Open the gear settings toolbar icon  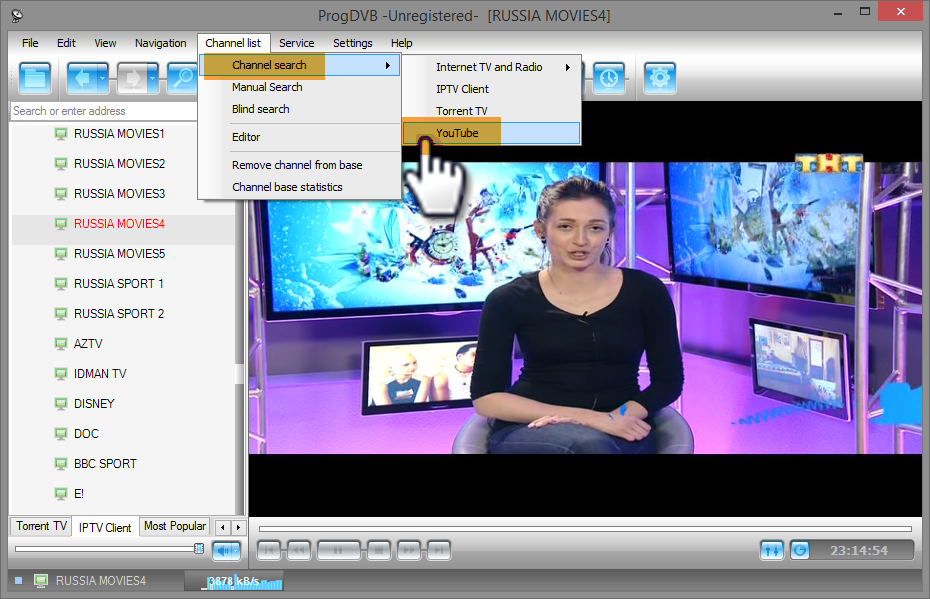[660, 78]
